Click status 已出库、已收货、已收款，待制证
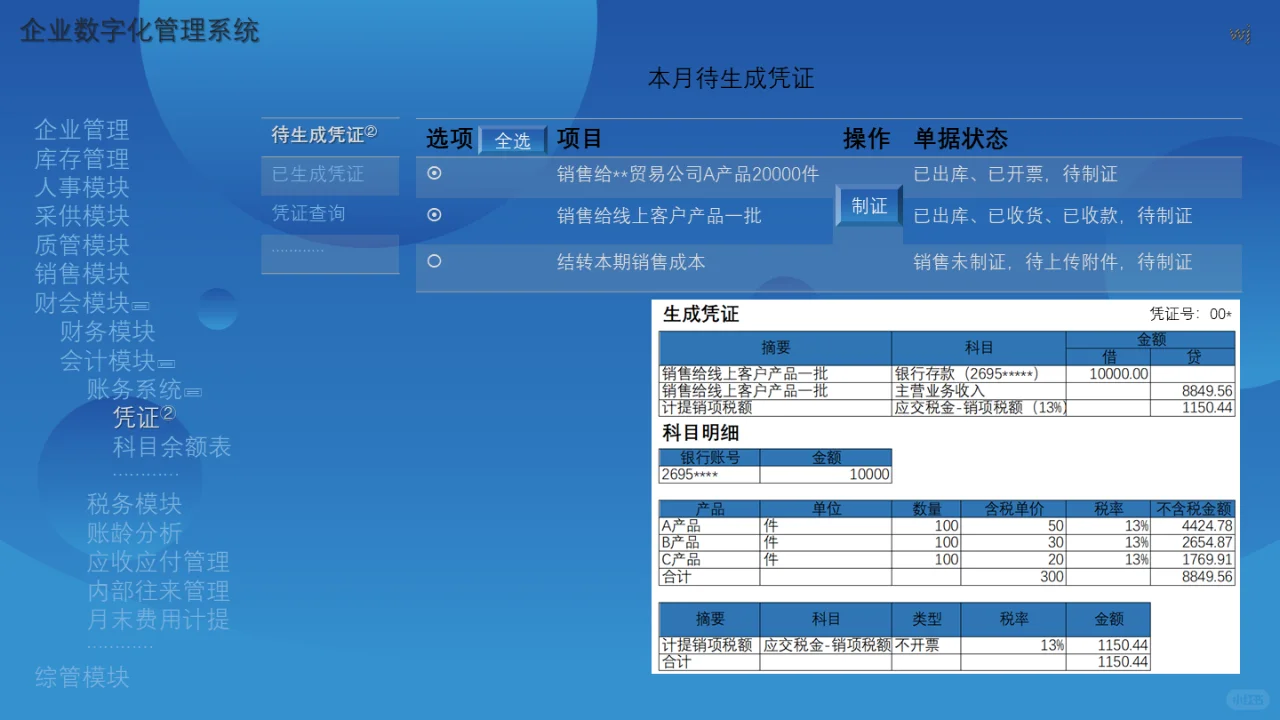Viewport: 1280px width, 720px height. click(x=1053, y=215)
